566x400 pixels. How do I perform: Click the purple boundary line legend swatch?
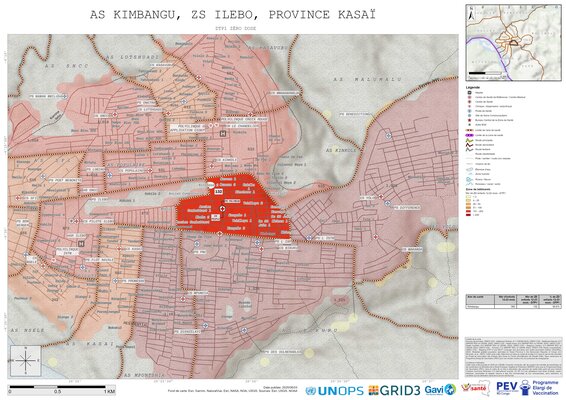pyautogui.click(x=469, y=135)
